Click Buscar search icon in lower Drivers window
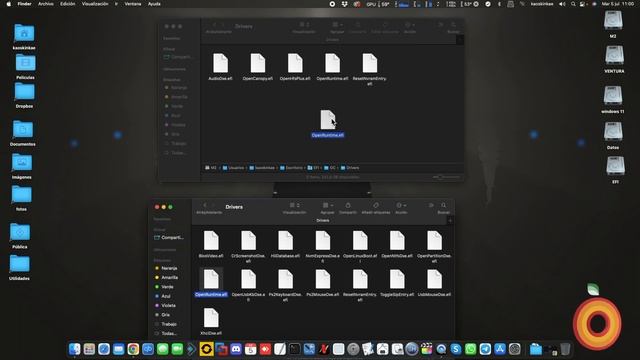Viewport: 640px width, 360px height. click(x=444, y=205)
